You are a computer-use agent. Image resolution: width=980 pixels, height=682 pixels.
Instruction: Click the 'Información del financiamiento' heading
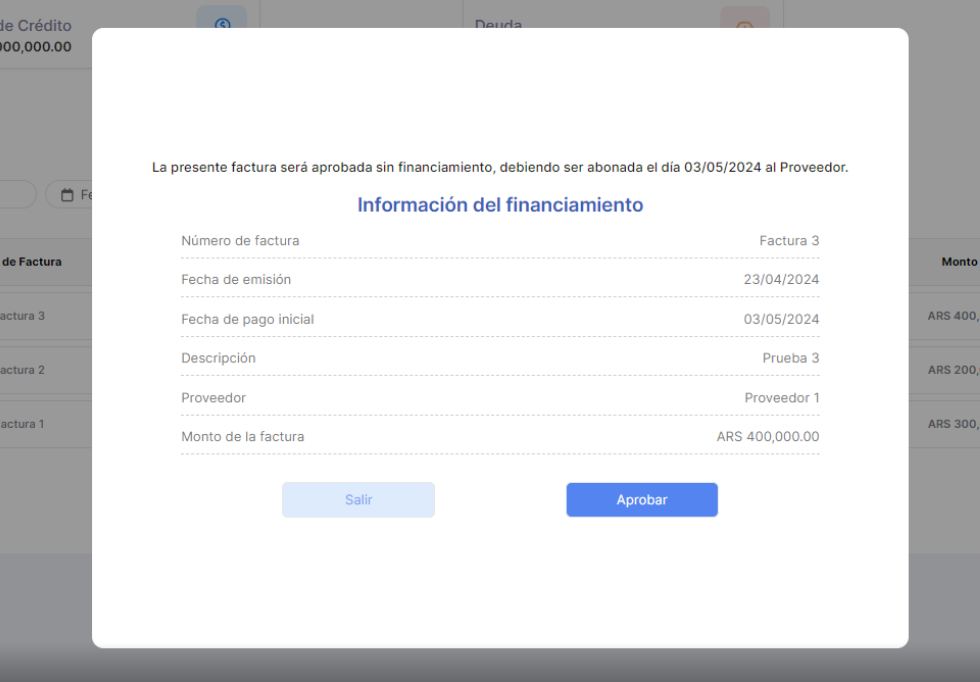pyautogui.click(x=500, y=205)
